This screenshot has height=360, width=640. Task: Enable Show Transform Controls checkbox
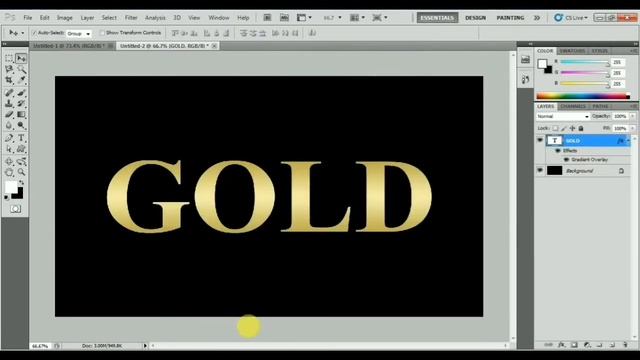click(x=102, y=33)
